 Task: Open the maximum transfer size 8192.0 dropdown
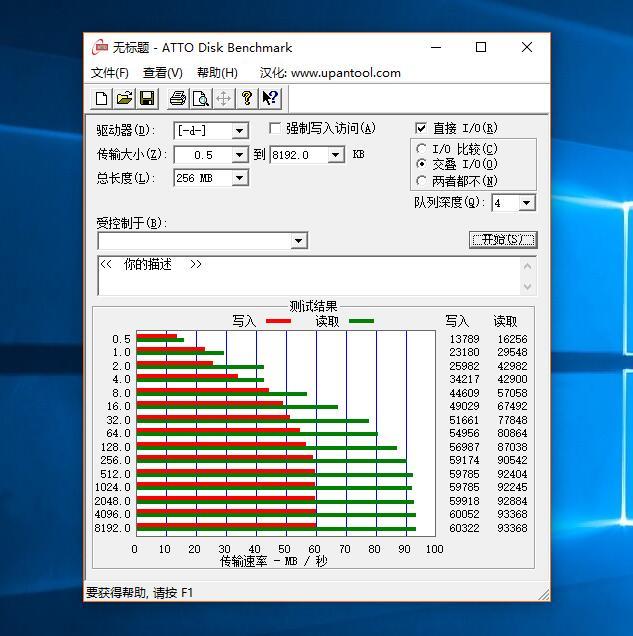[336, 155]
